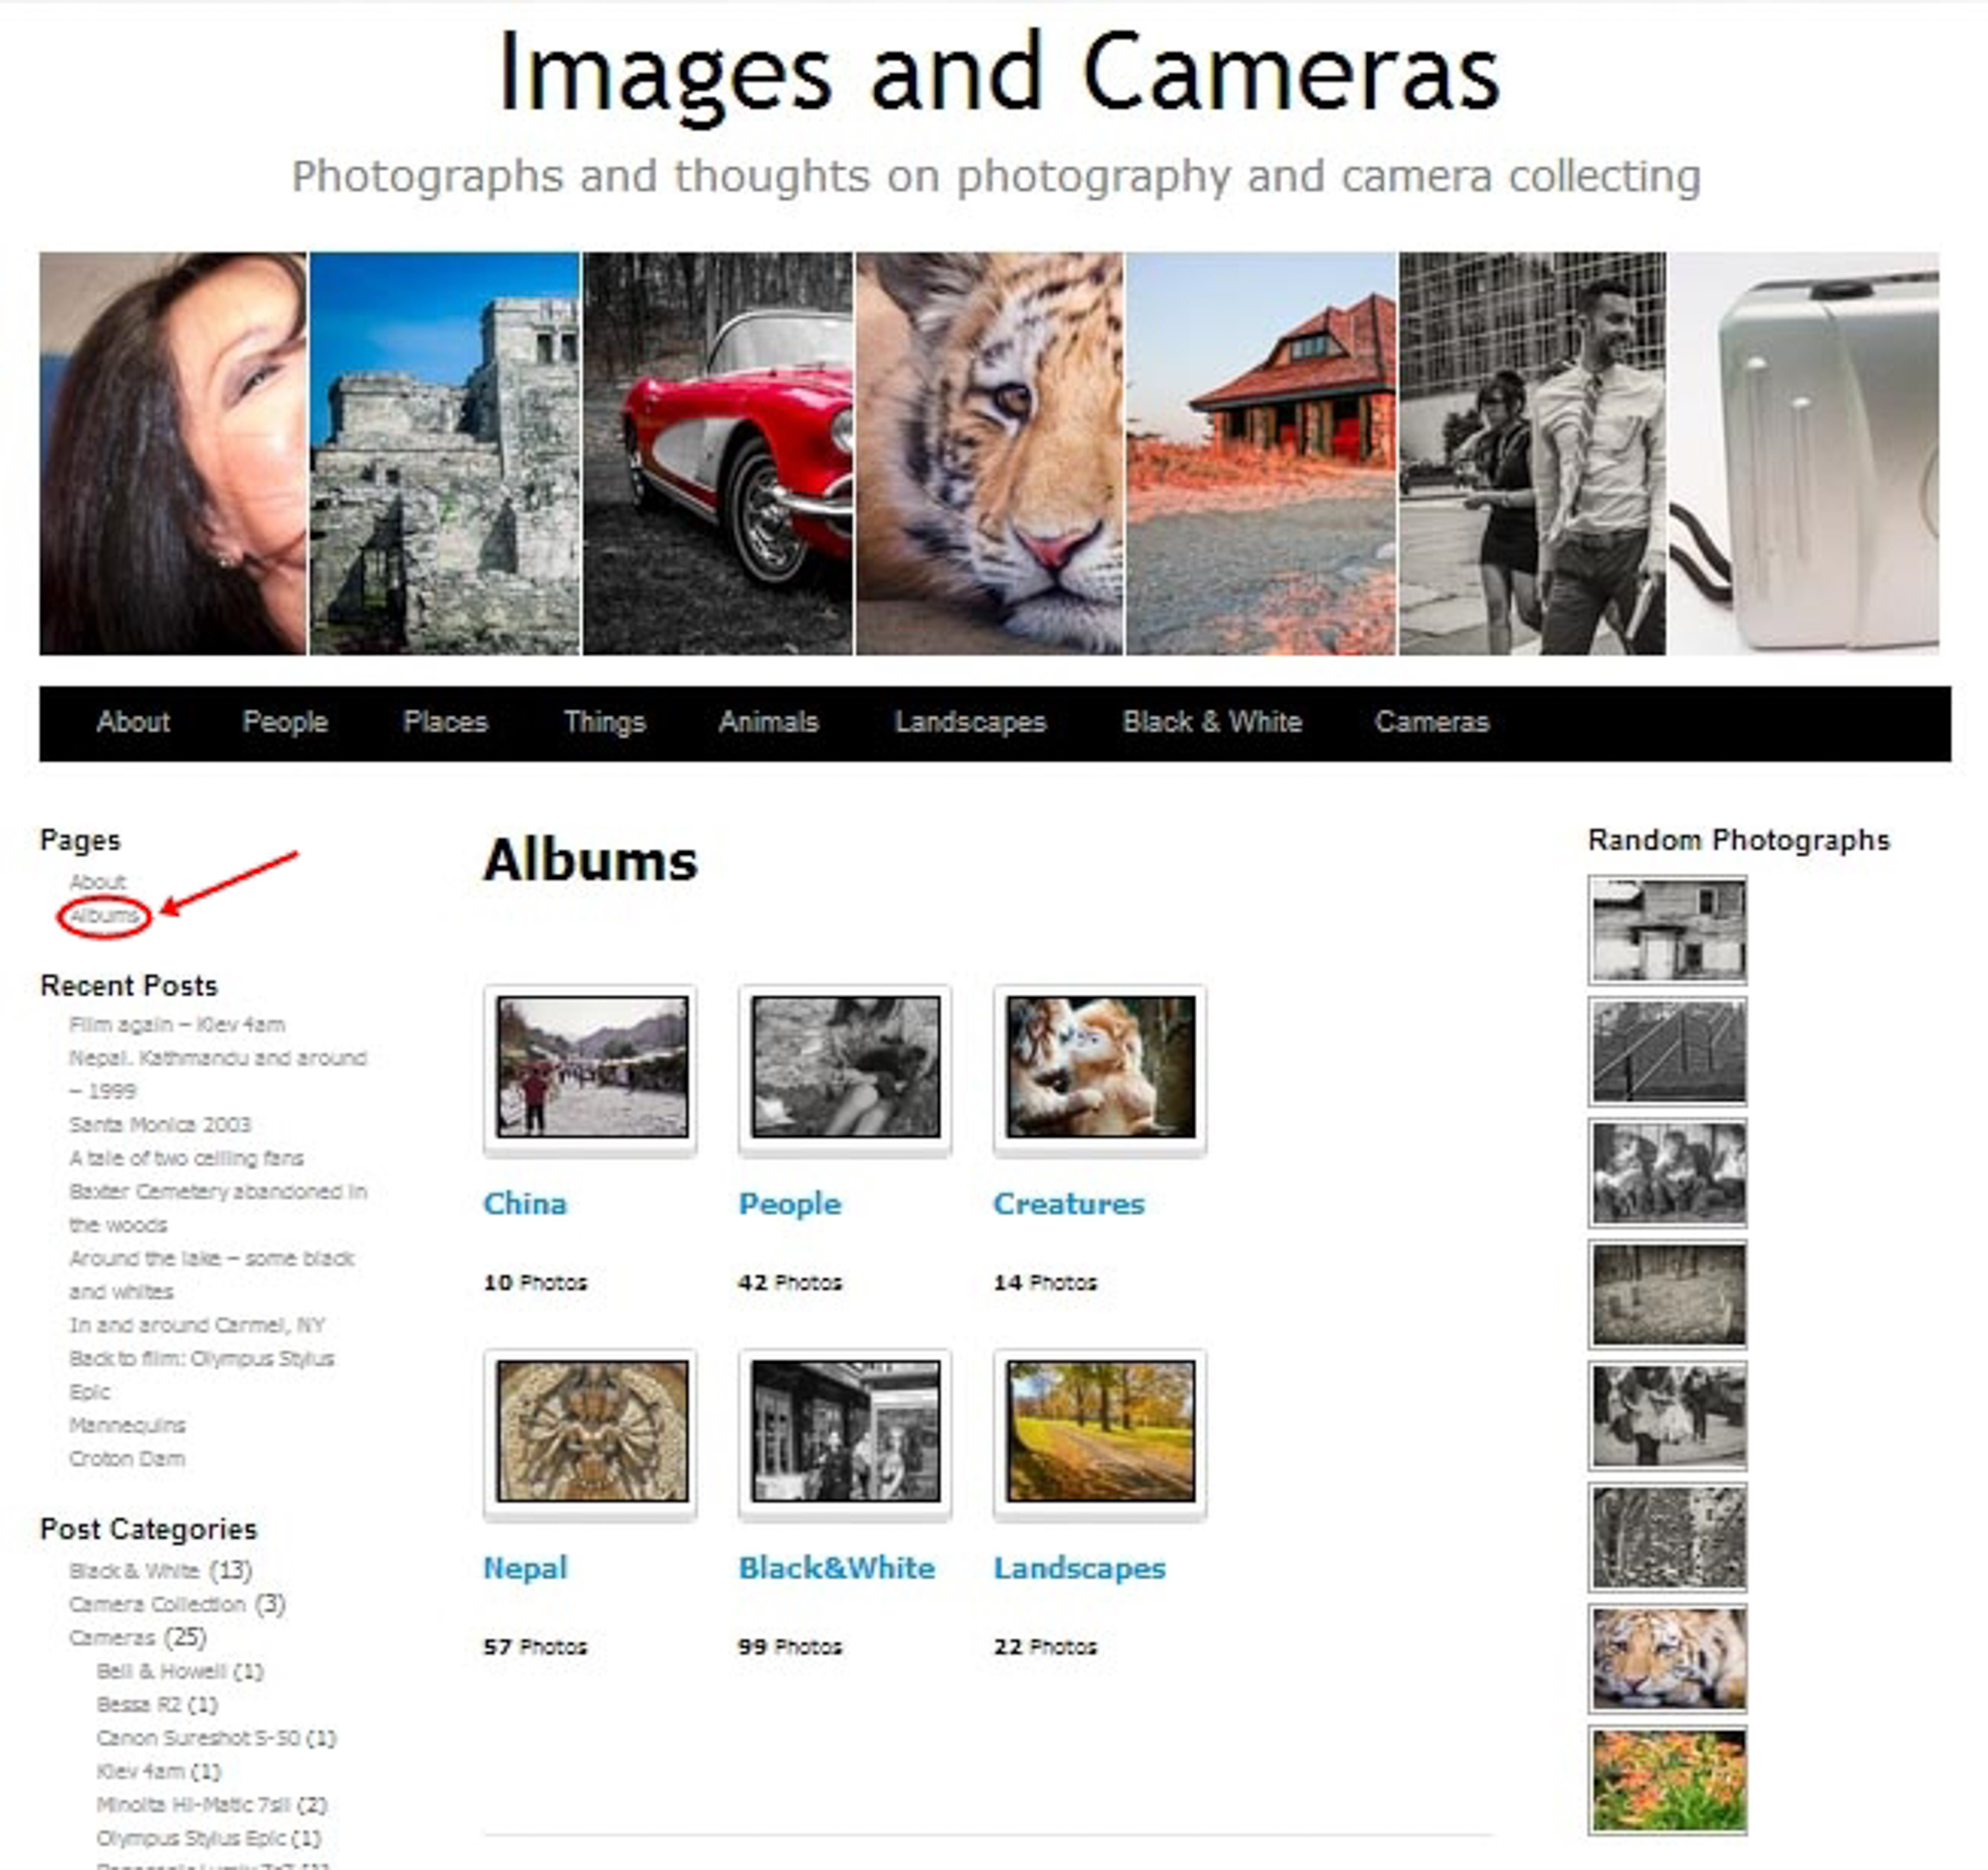This screenshot has width=1988, height=1870.
Task: Click the Creatures album monkey thumbnail
Action: [x=1100, y=1066]
